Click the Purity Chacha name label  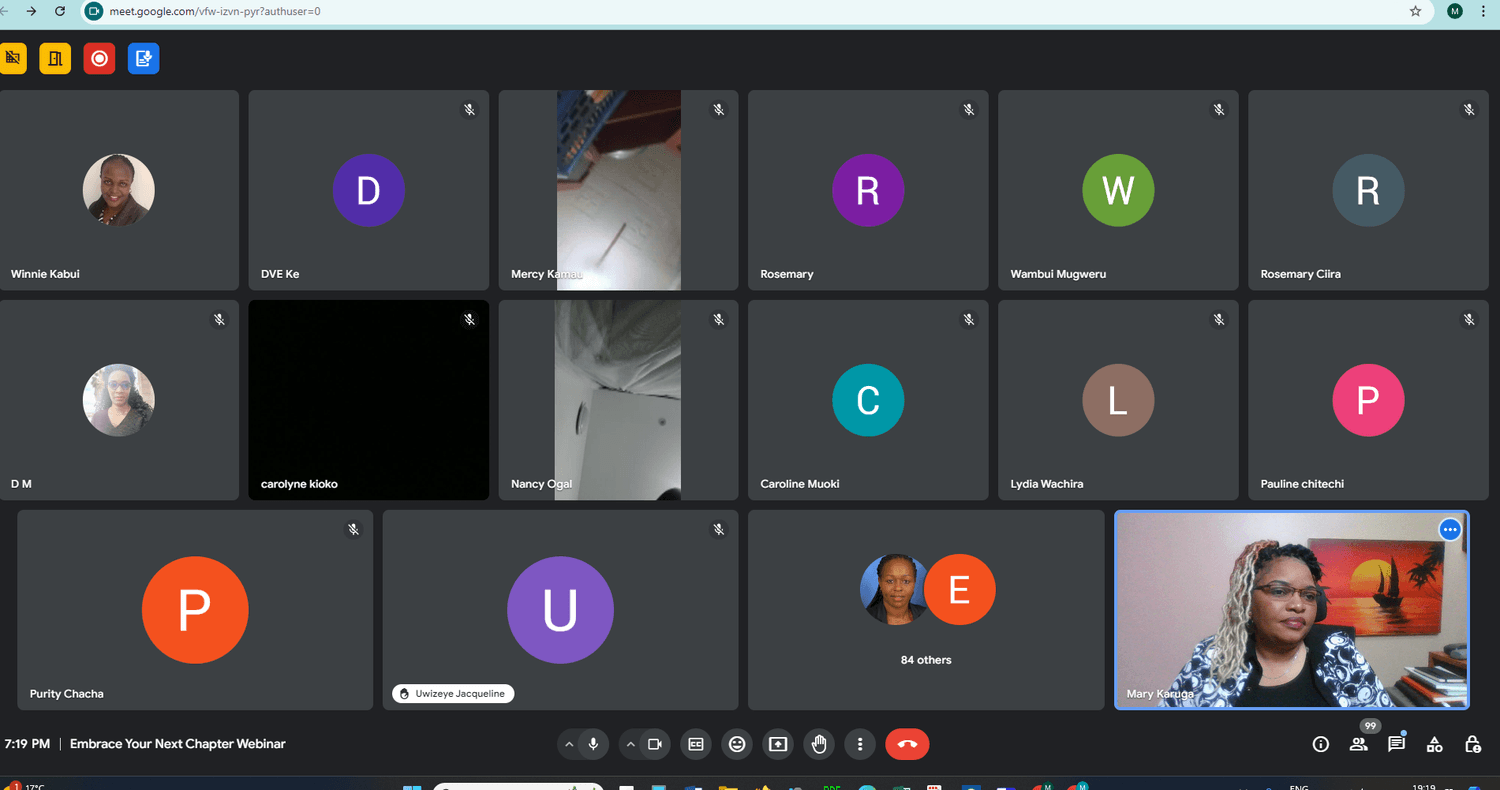pos(67,694)
